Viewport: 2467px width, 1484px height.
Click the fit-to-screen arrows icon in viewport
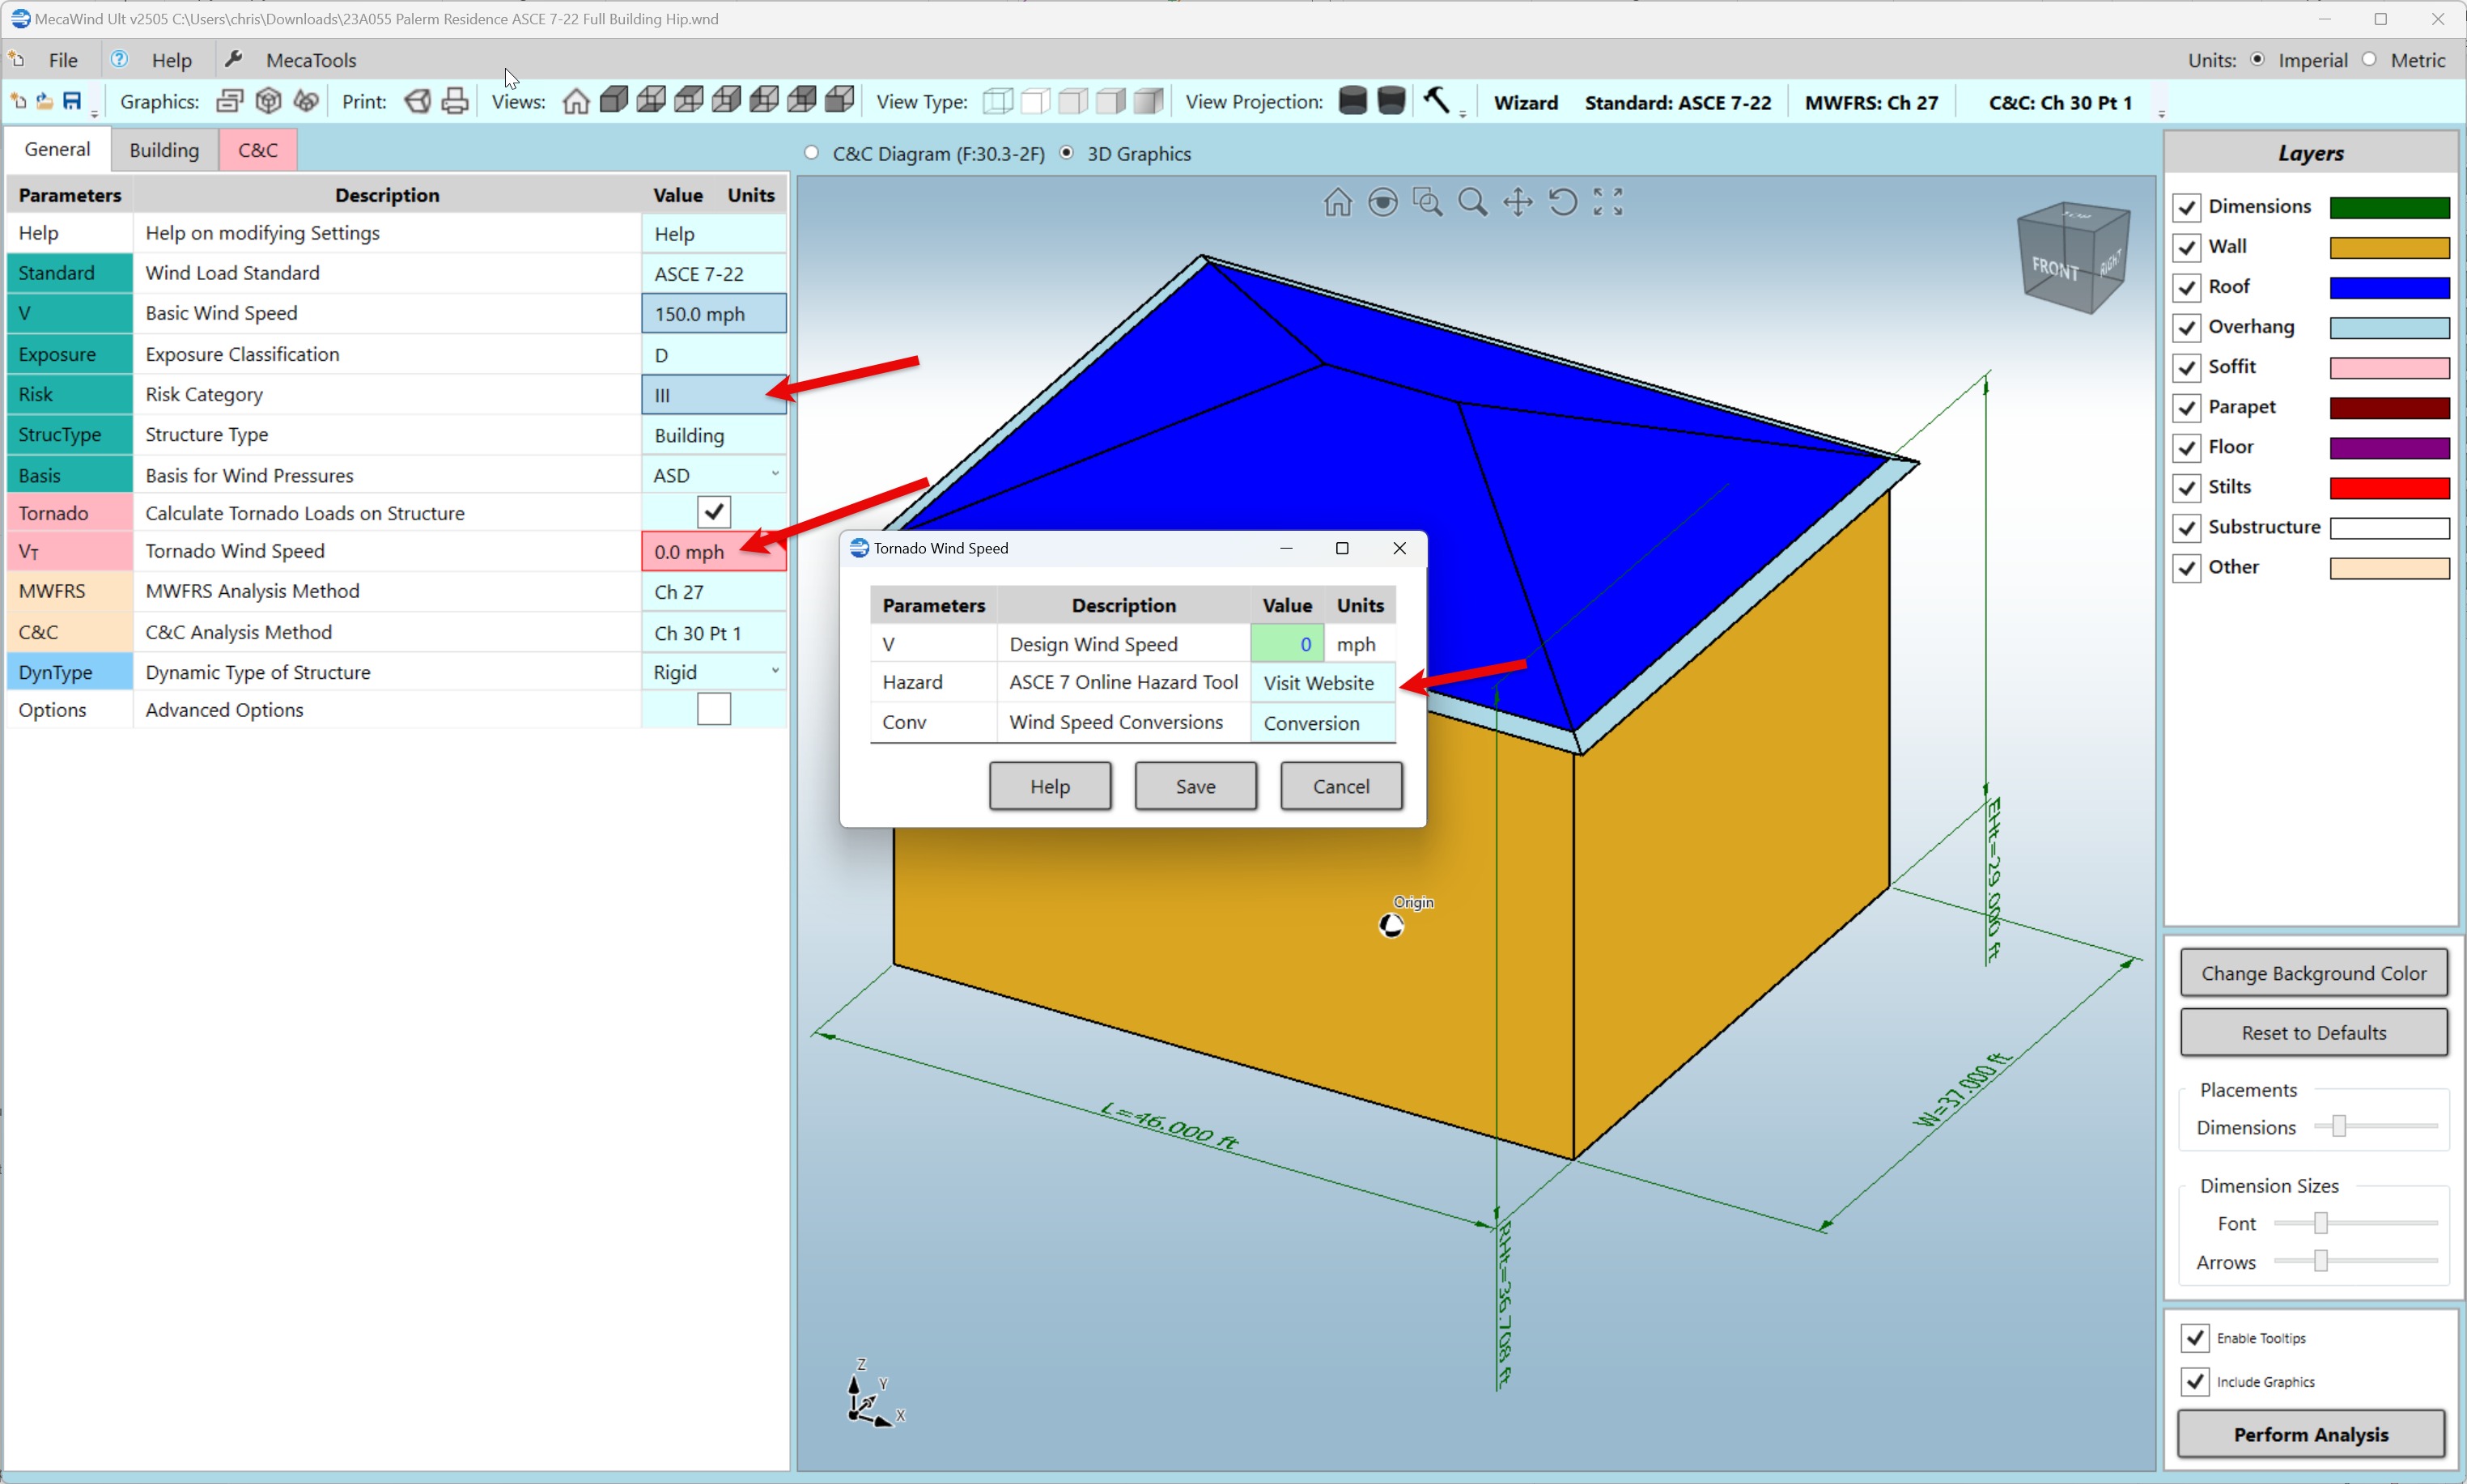click(1607, 203)
